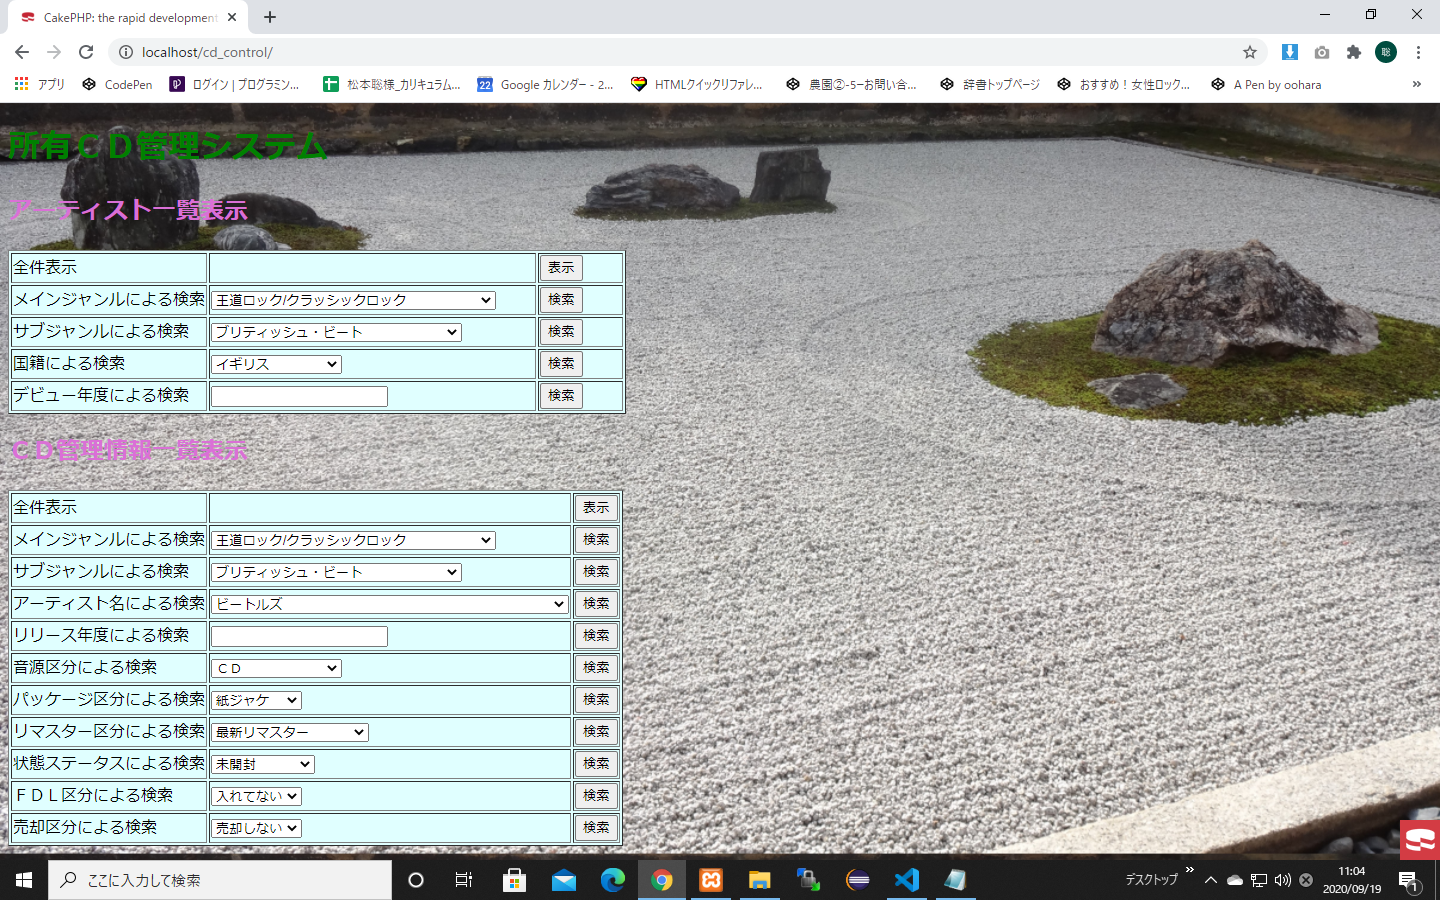Switch to the CakePHP browser tab
Image resolution: width=1440 pixels, height=900 pixels.
click(x=130, y=17)
